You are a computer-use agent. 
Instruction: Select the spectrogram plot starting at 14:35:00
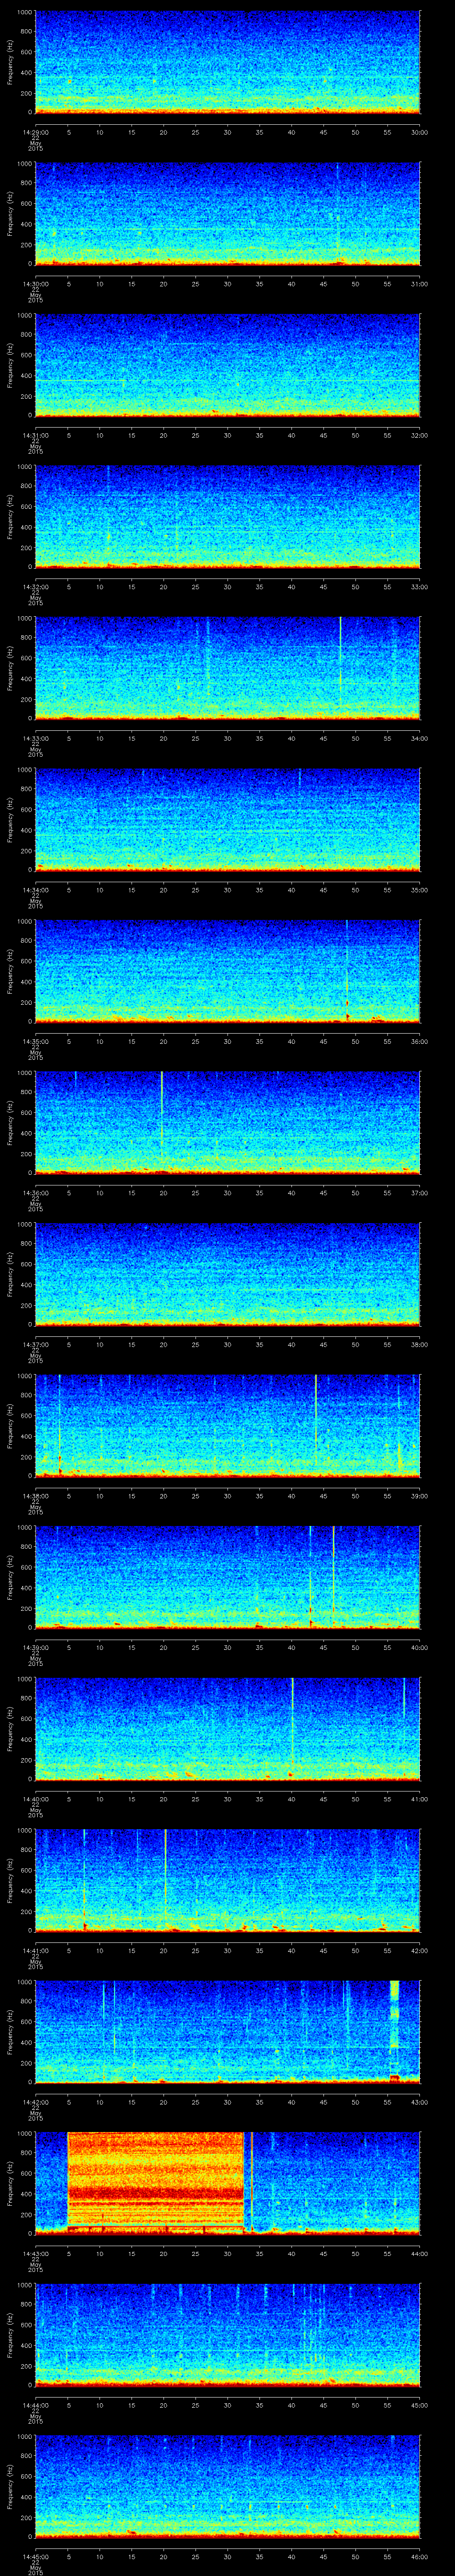coord(227,971)
